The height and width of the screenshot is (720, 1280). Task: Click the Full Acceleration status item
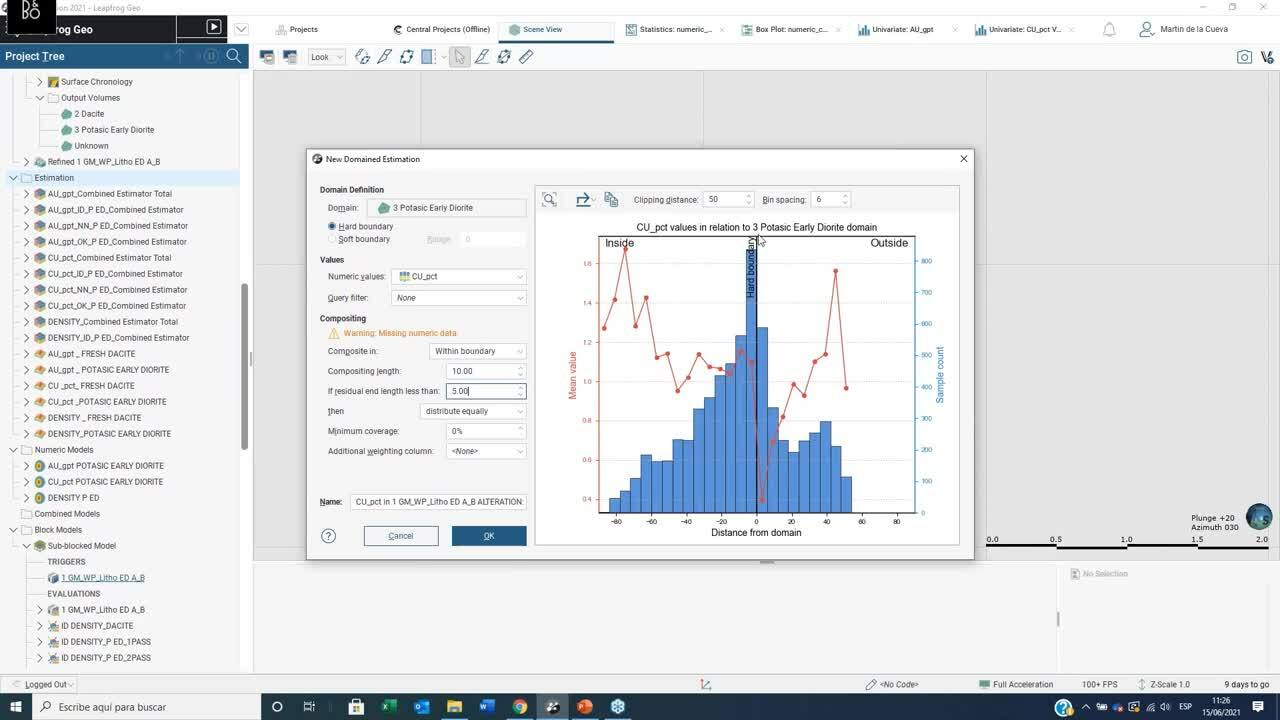pos(1015,685)
